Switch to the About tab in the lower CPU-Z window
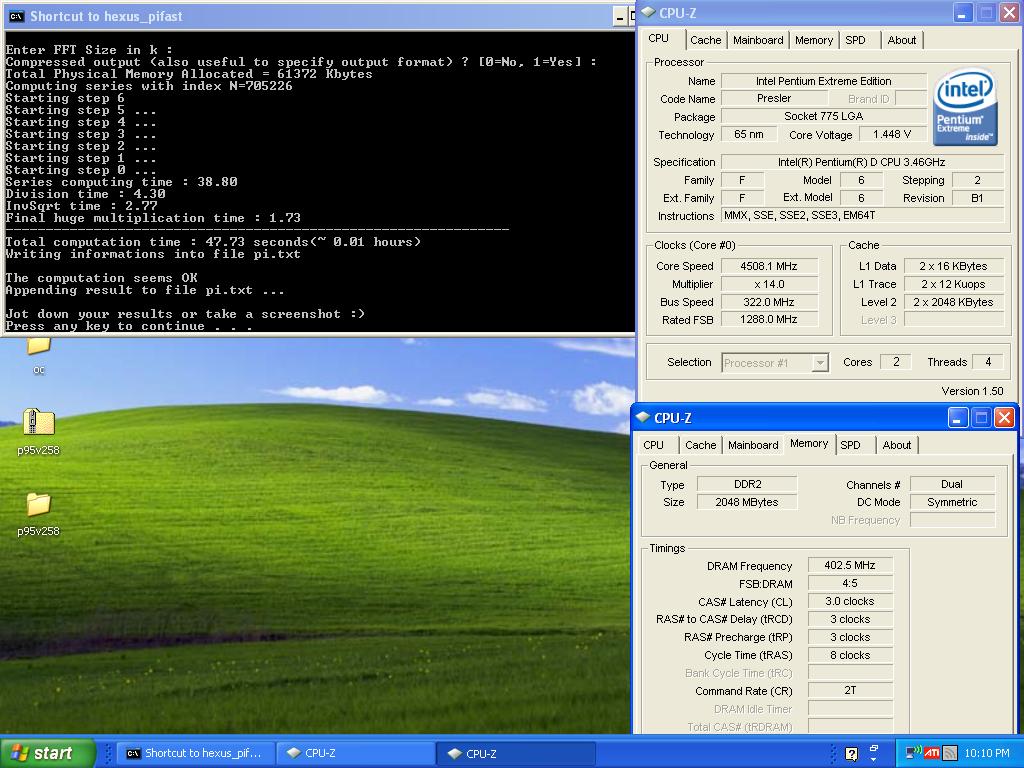Image resolution: width=1024 pixels, height=768 pixels. pyautogui.click(x=897, y=445)
